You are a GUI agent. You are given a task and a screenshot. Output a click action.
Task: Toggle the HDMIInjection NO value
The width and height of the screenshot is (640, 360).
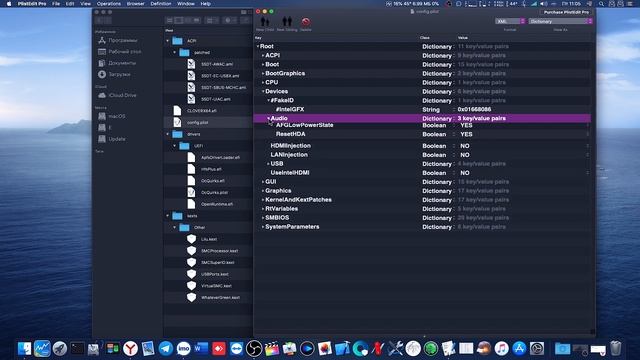point(464,146)
